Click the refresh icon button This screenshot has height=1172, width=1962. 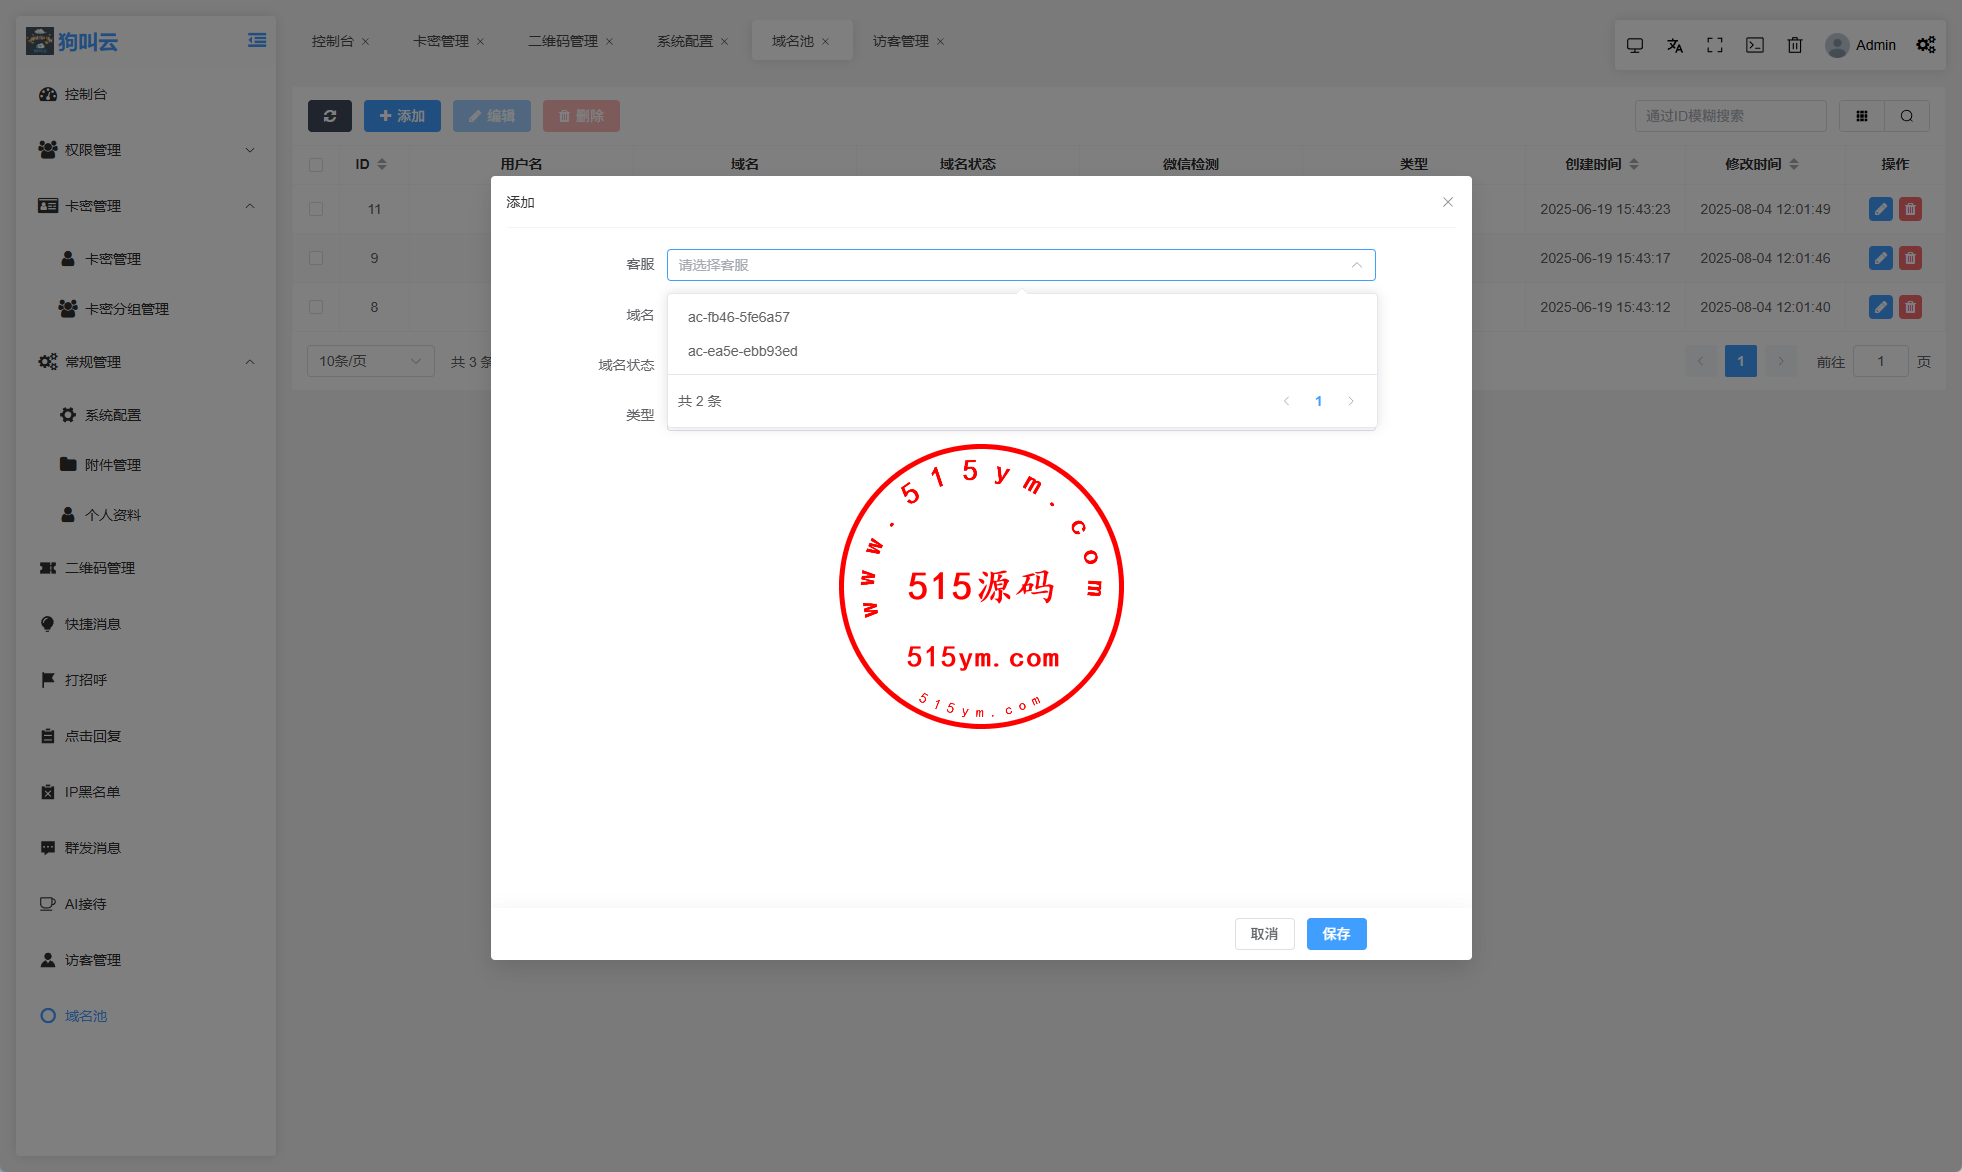329,116
